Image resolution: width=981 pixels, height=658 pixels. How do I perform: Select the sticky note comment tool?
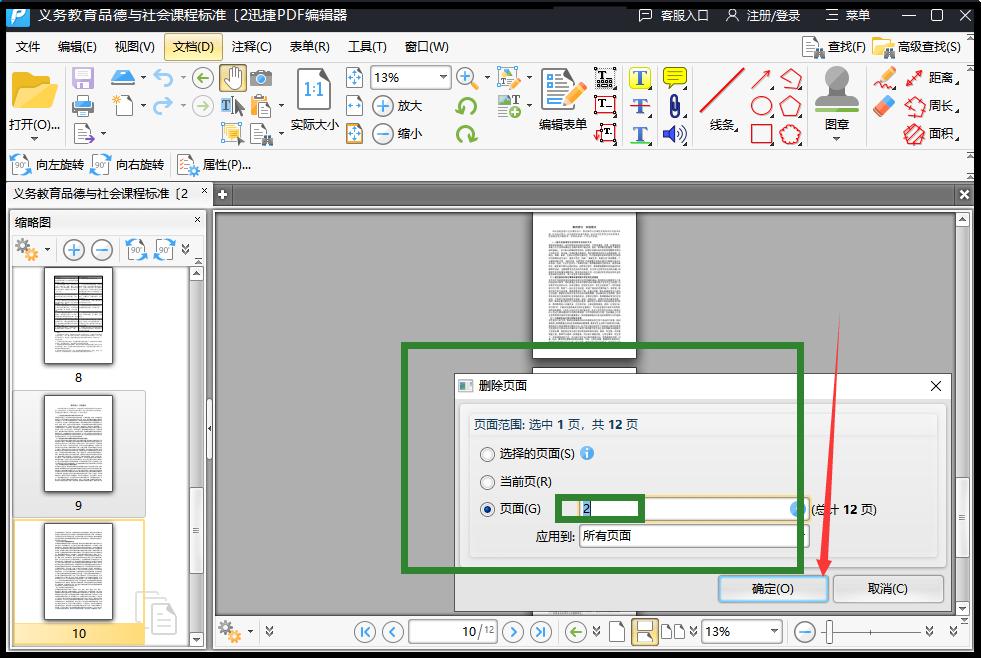point(675,78)
